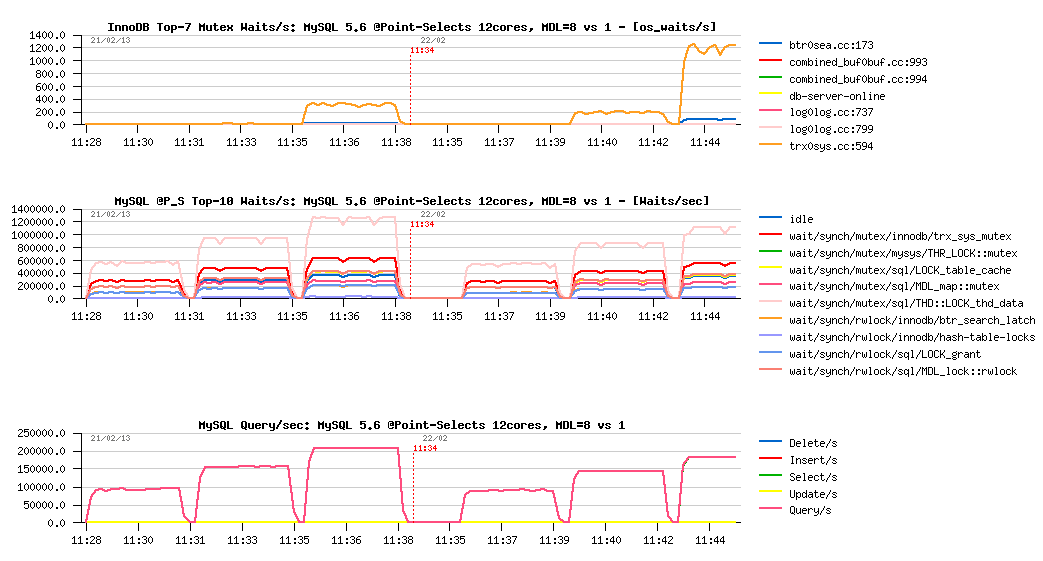
Task: Click the db-server-online legend label
Action: pos(837,96)
